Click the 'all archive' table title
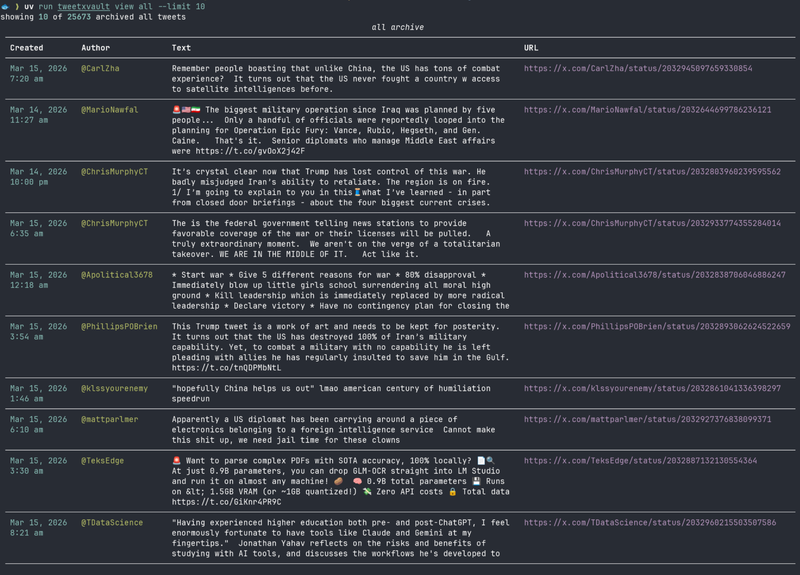 [397, 27]
